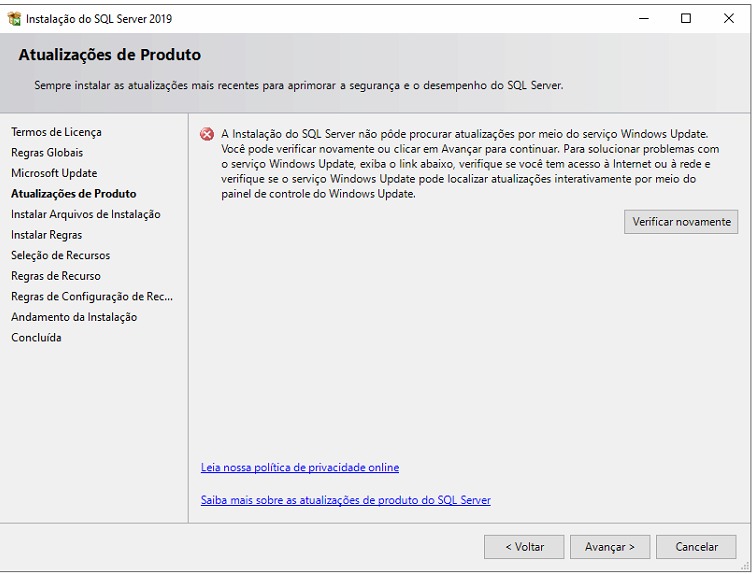Viewport: 752px width, 574px height.
Task: Select the Concluída step
Action: (36, 337)
